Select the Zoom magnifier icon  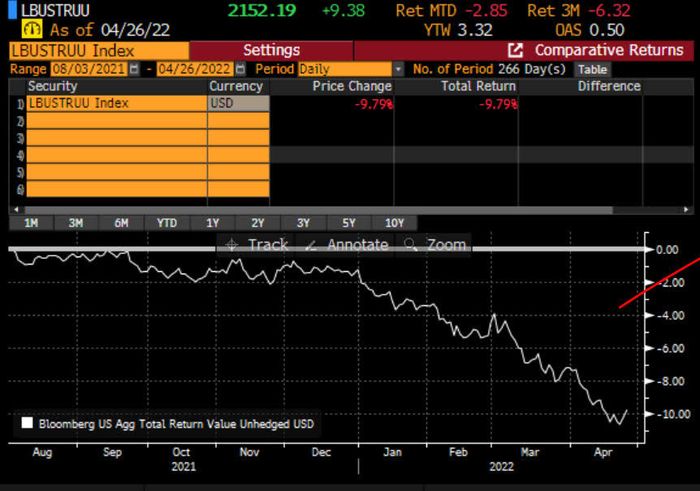410,245
